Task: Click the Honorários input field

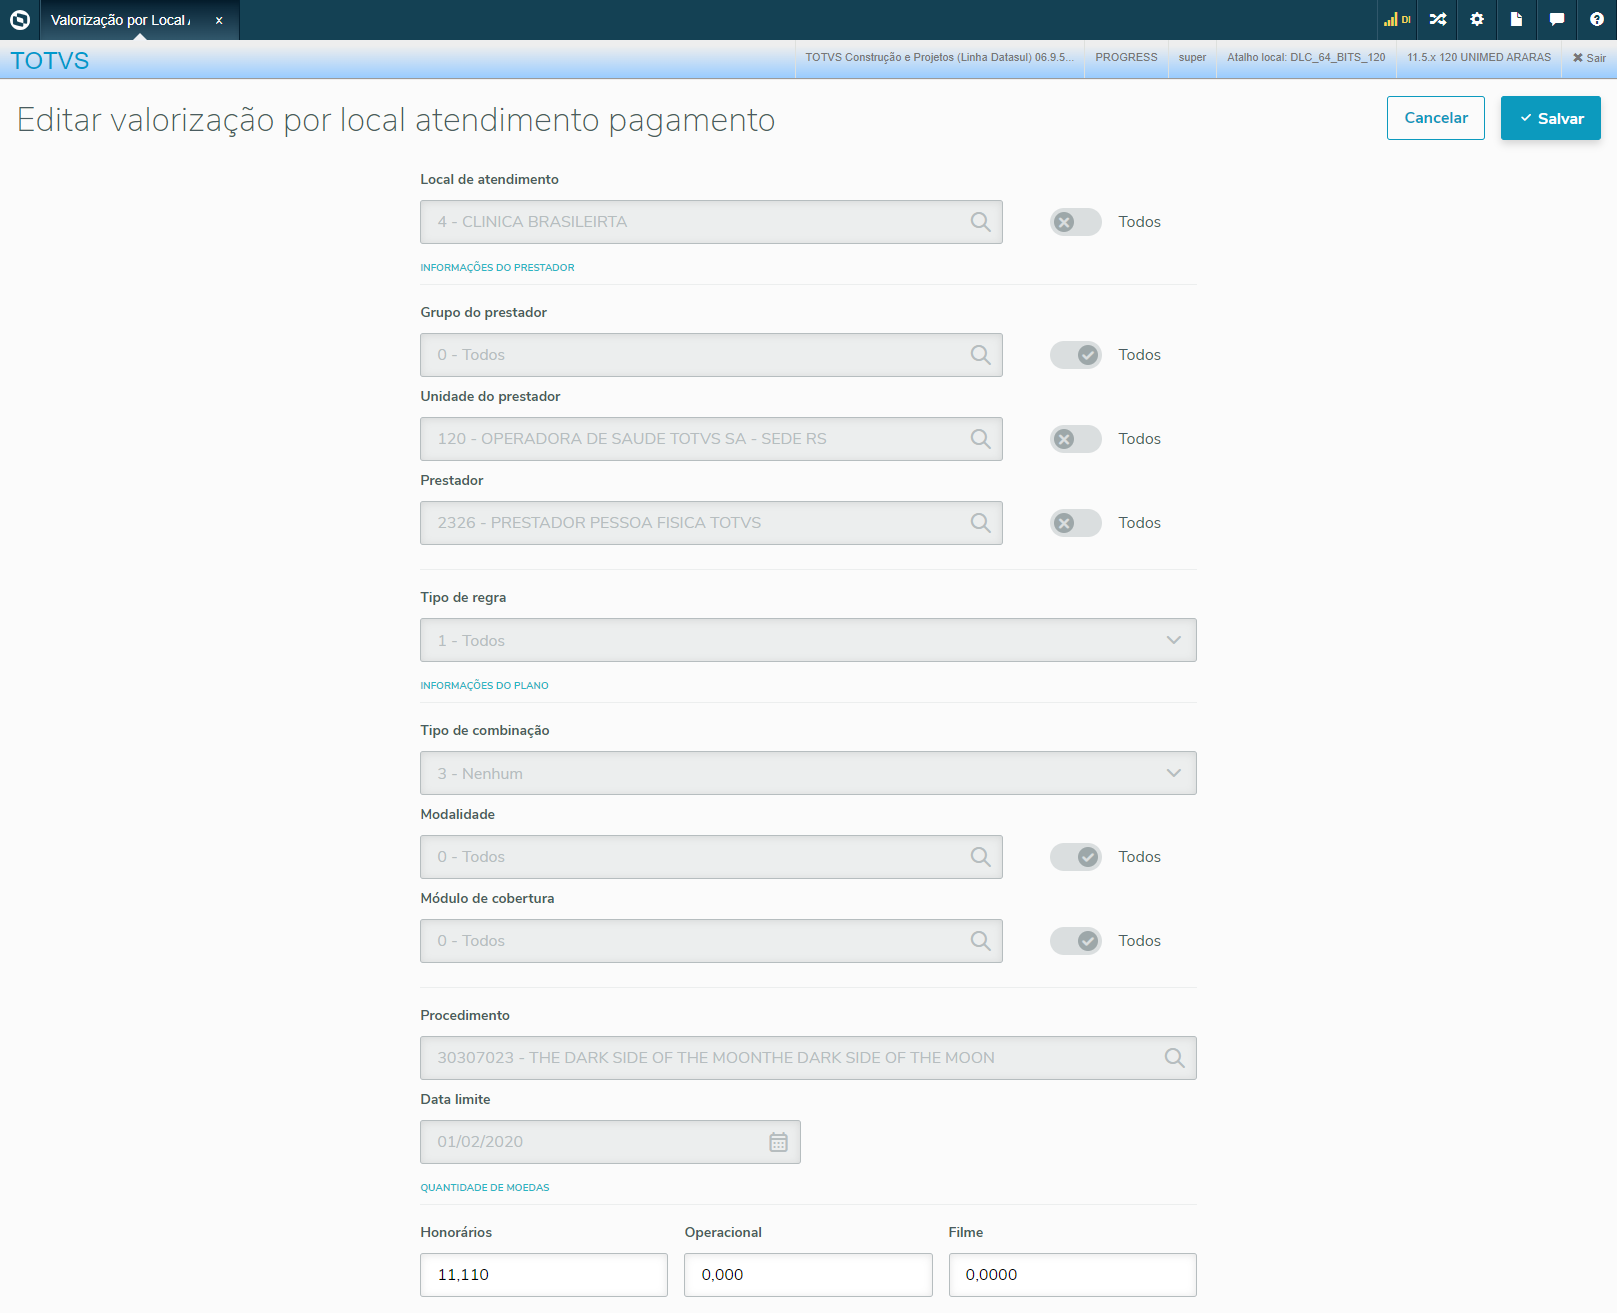Action: click(544, 1275)
